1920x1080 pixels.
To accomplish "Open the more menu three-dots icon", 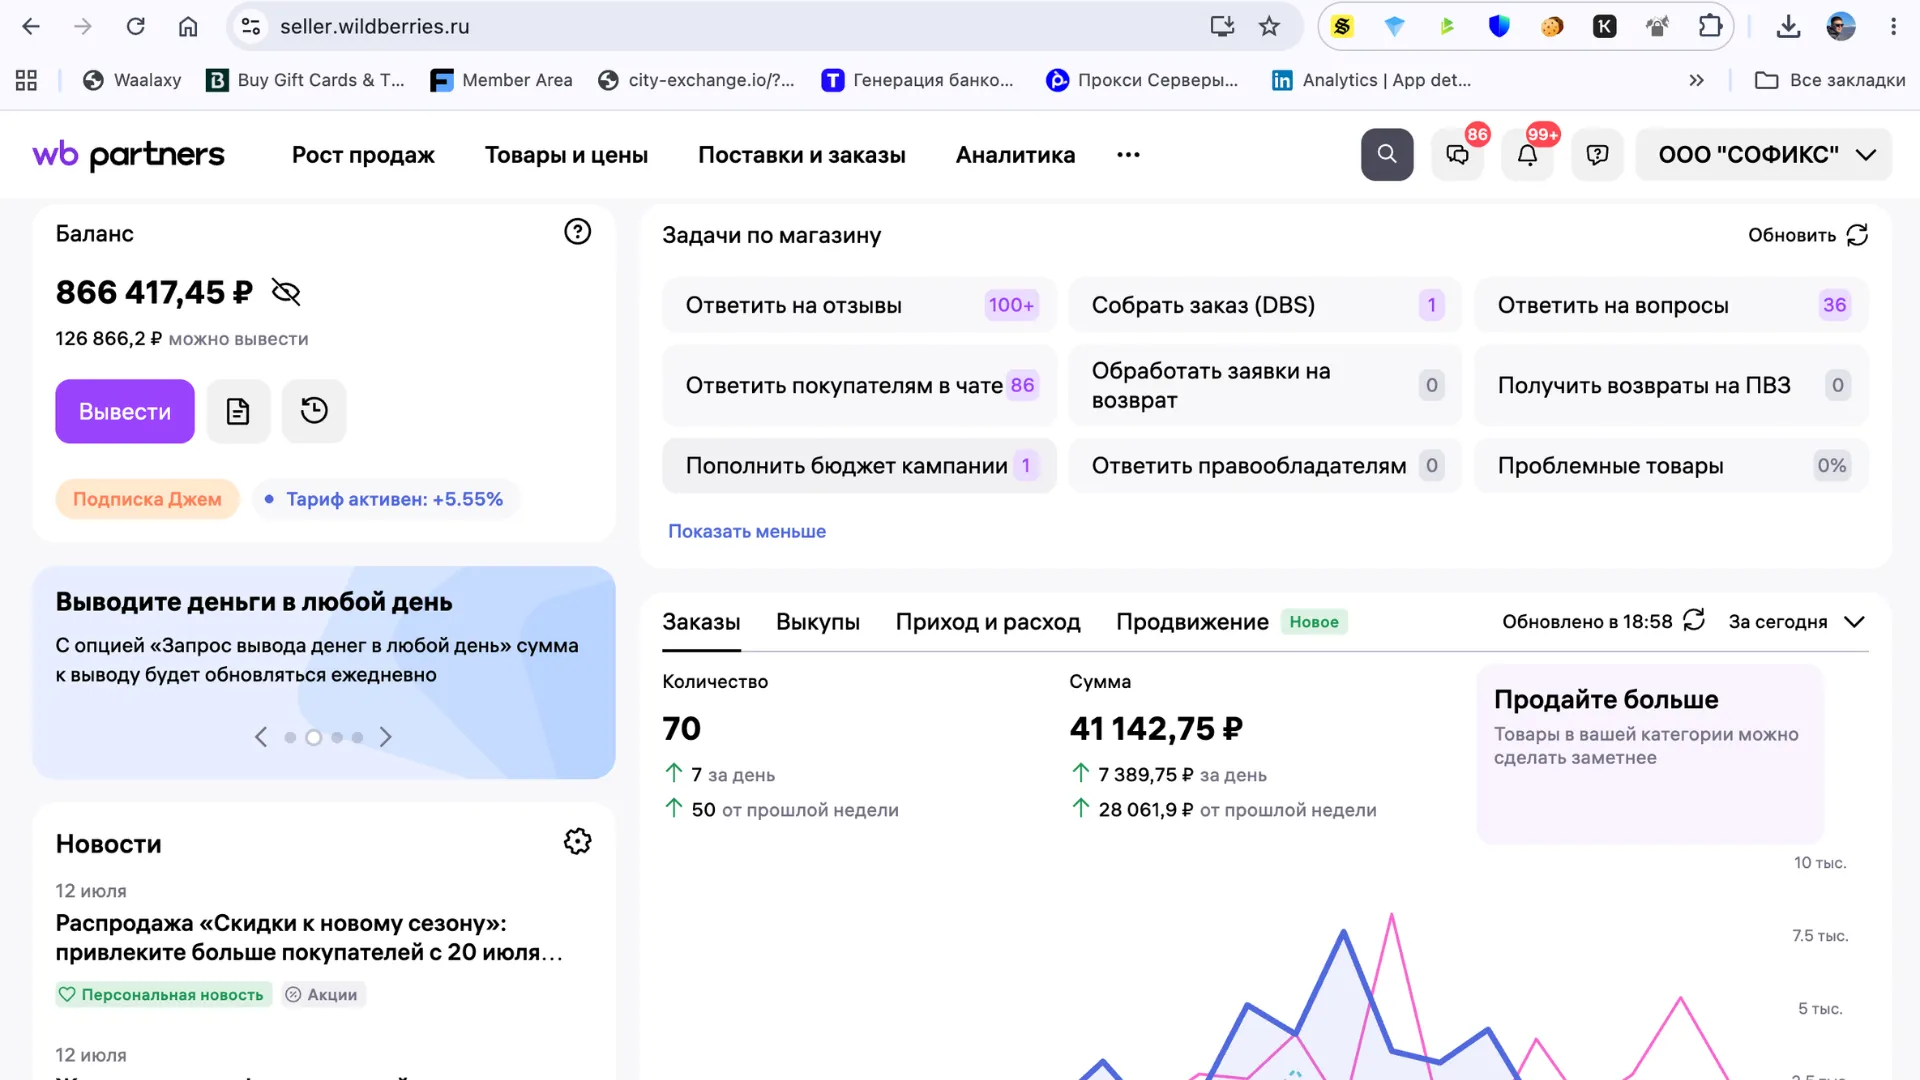I will pos(1128,155).
